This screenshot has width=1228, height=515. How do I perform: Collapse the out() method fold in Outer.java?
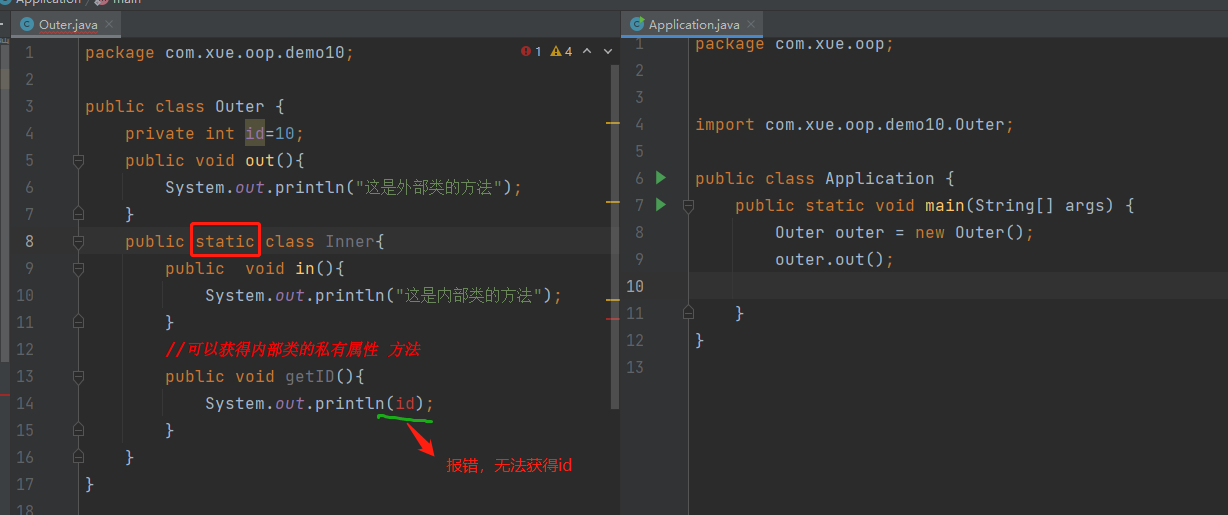click(78, 160)
